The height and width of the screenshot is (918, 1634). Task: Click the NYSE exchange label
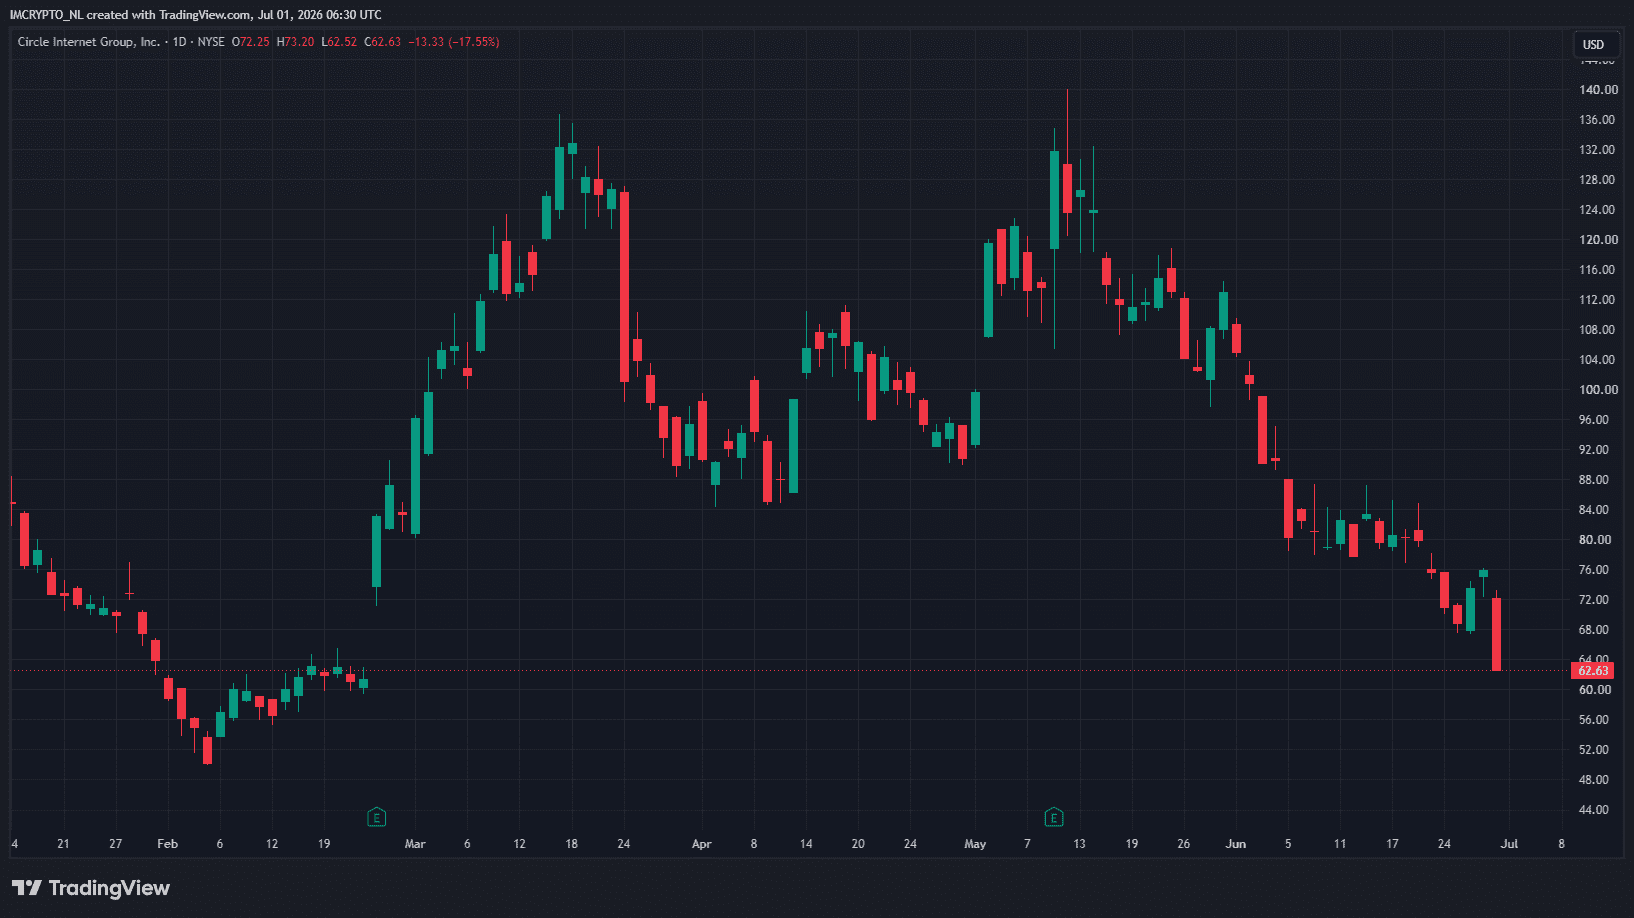coord(211,42)
